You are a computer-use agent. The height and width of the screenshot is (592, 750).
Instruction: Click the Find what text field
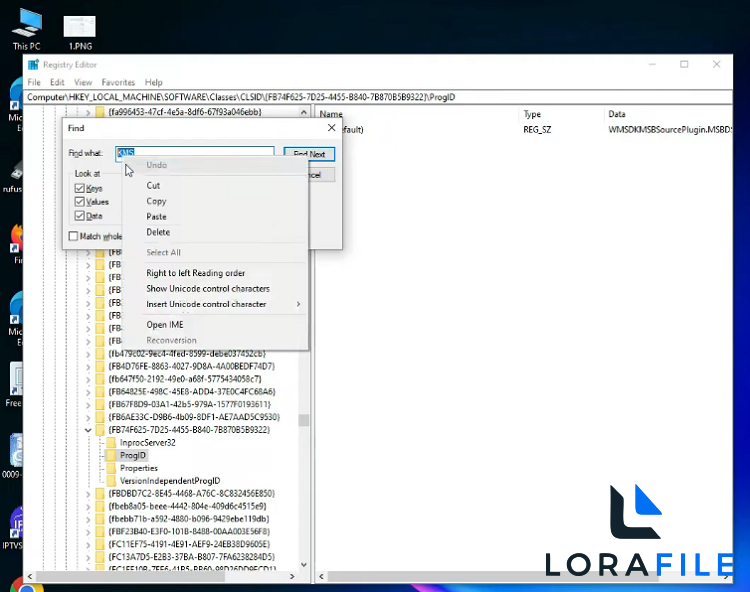click(195, 153)
